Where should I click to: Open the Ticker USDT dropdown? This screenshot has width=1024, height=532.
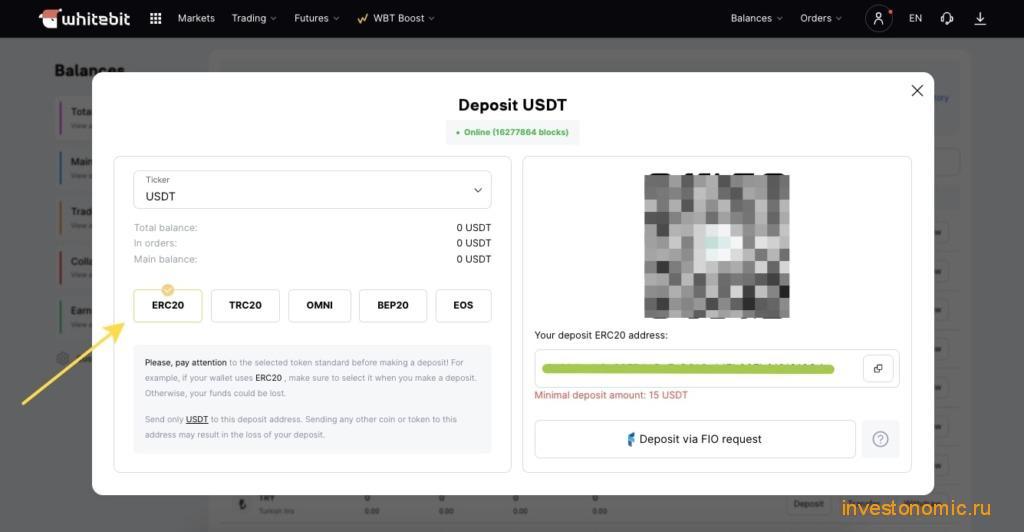312,190
